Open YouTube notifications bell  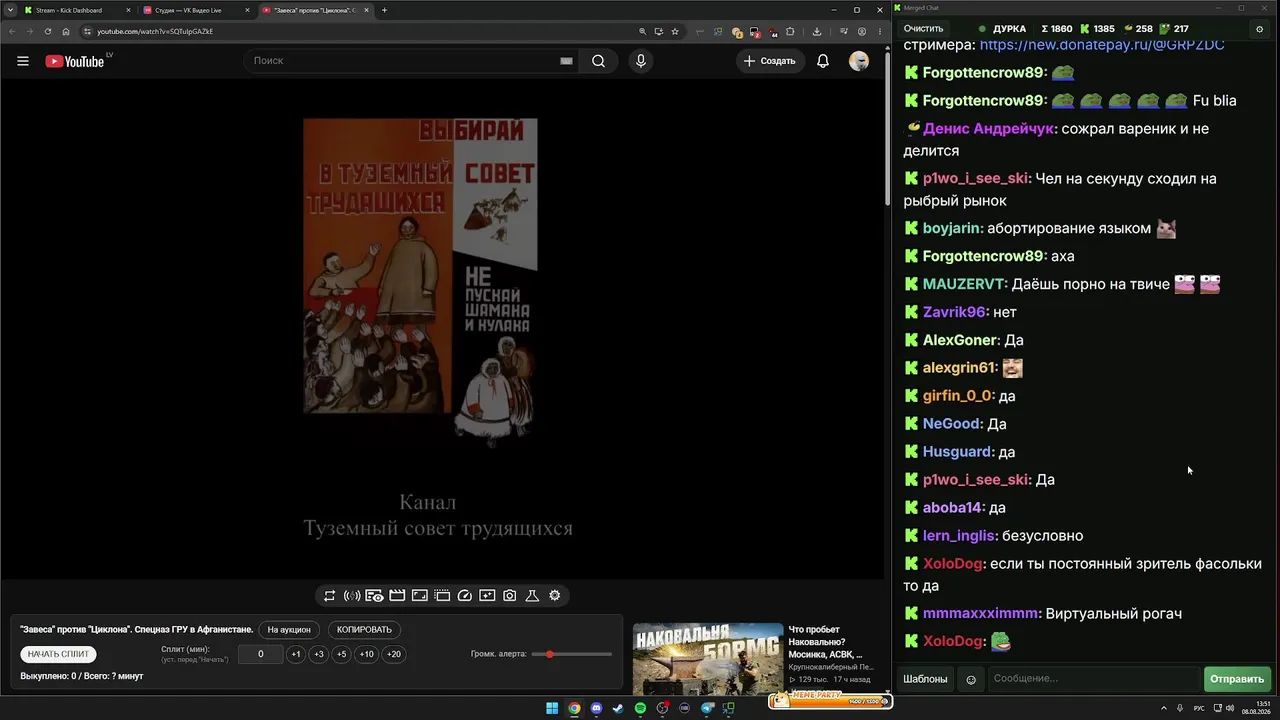(x=823, y=61)
